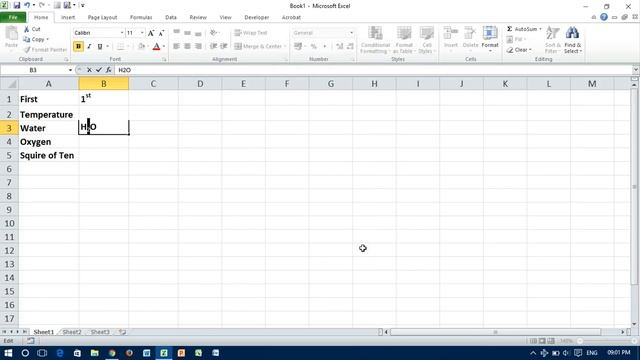
Task: Click the fill color paint bucket icon
Action: coord(141,47)
